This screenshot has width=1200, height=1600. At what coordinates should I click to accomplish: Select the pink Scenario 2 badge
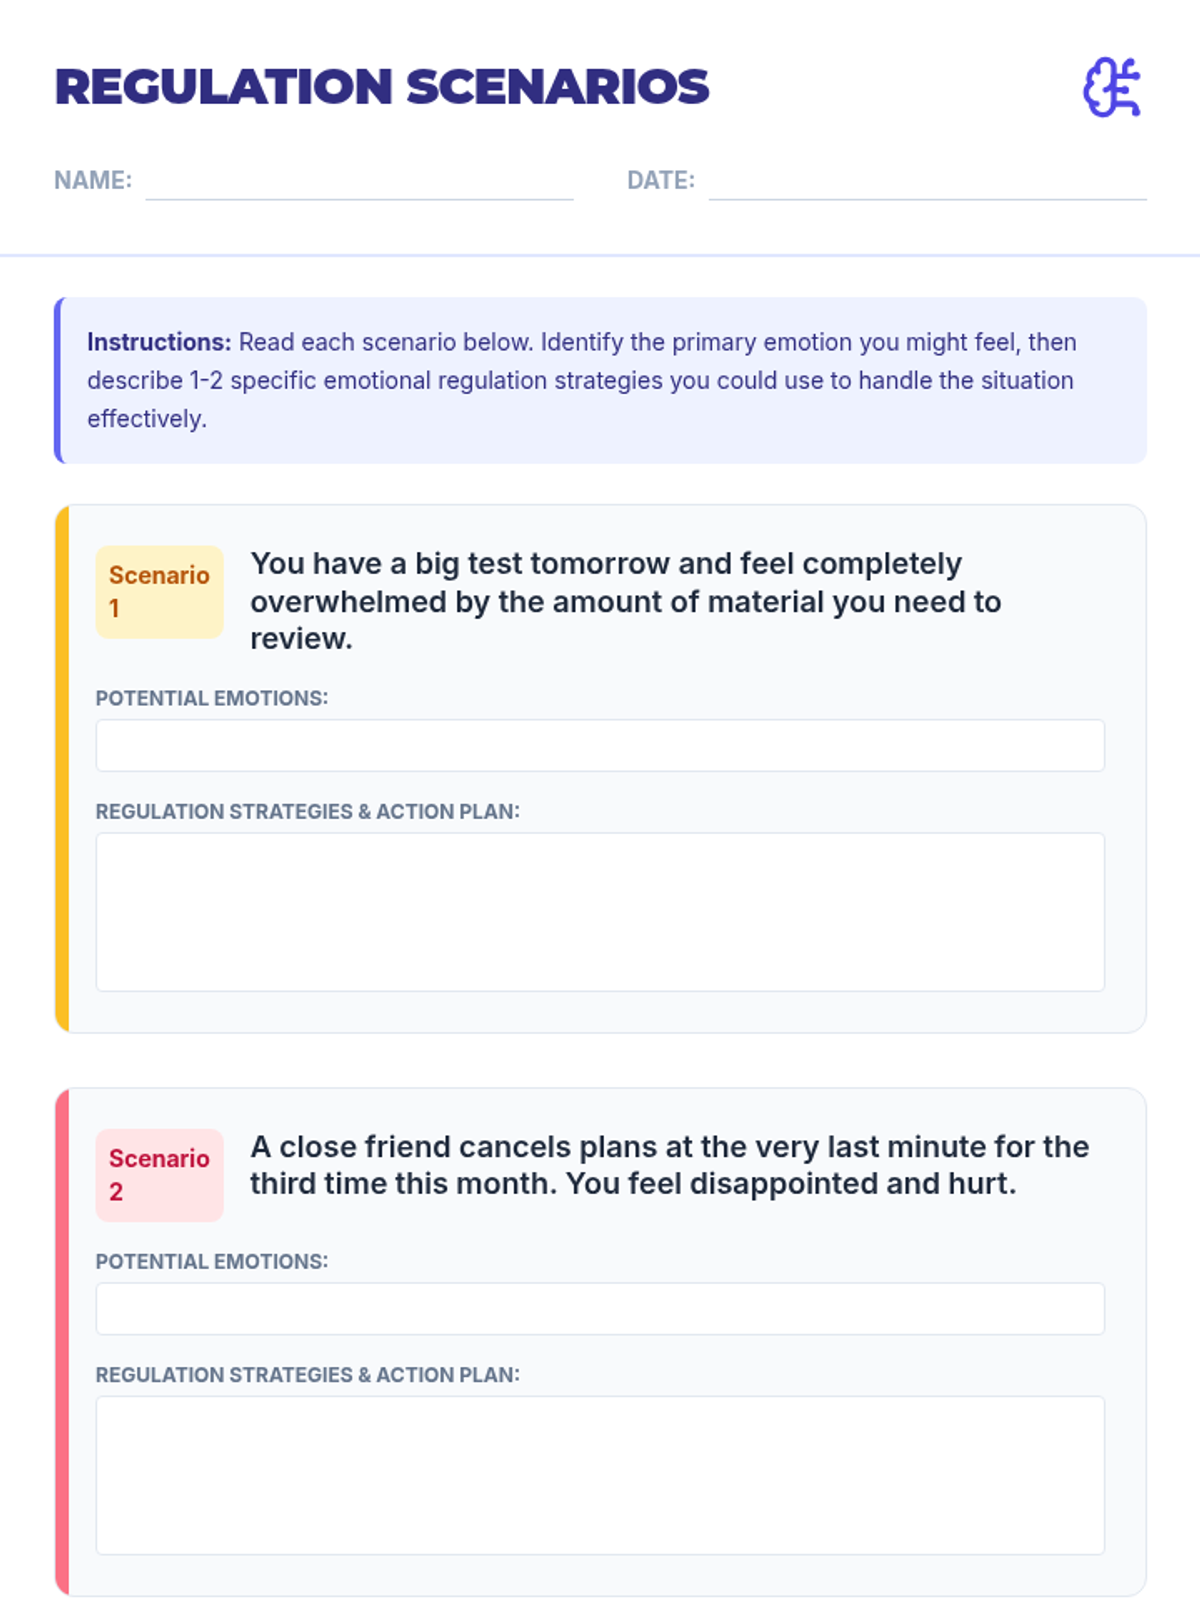(159, 1175)
